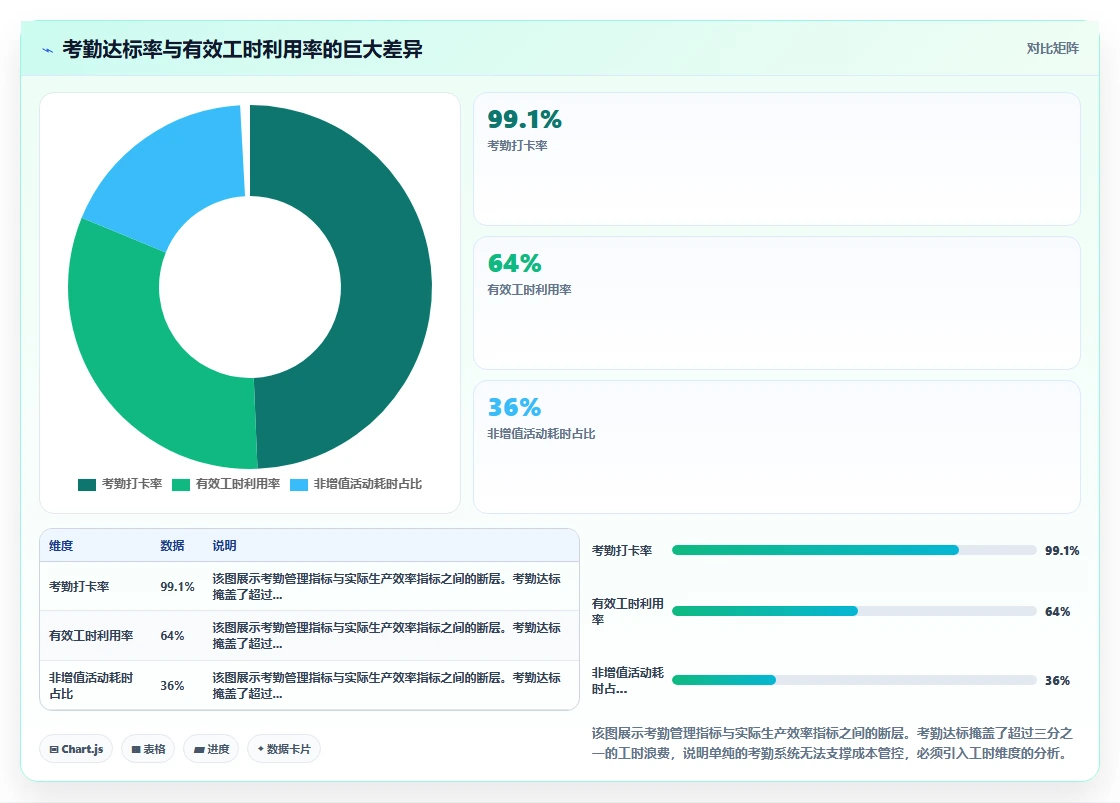Click the 进度 tag chip
Screen dimensions: 1120x803
click(211, 749)
